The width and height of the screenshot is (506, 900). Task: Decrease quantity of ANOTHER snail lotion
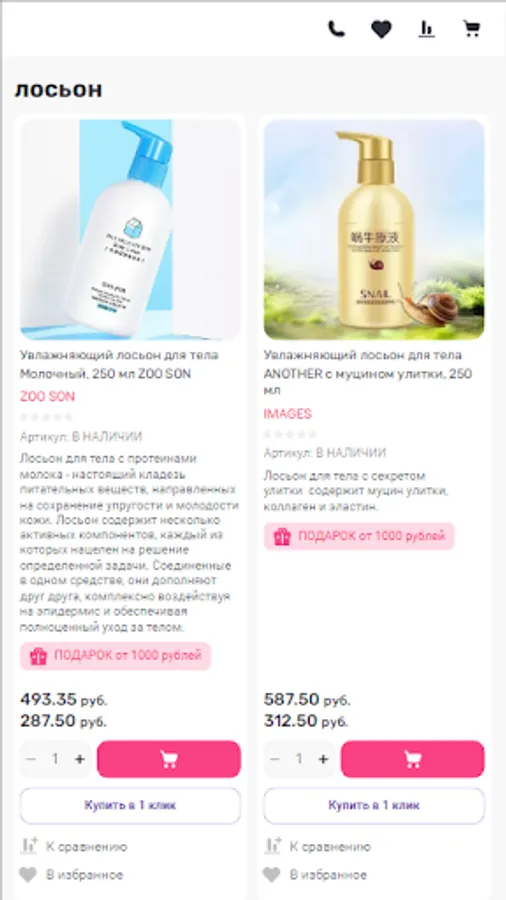coord(275,759)
